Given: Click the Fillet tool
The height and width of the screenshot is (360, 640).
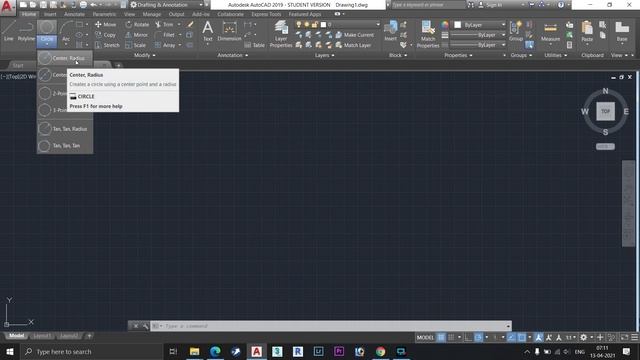Looking at the screenshot, I should [165, 35].
